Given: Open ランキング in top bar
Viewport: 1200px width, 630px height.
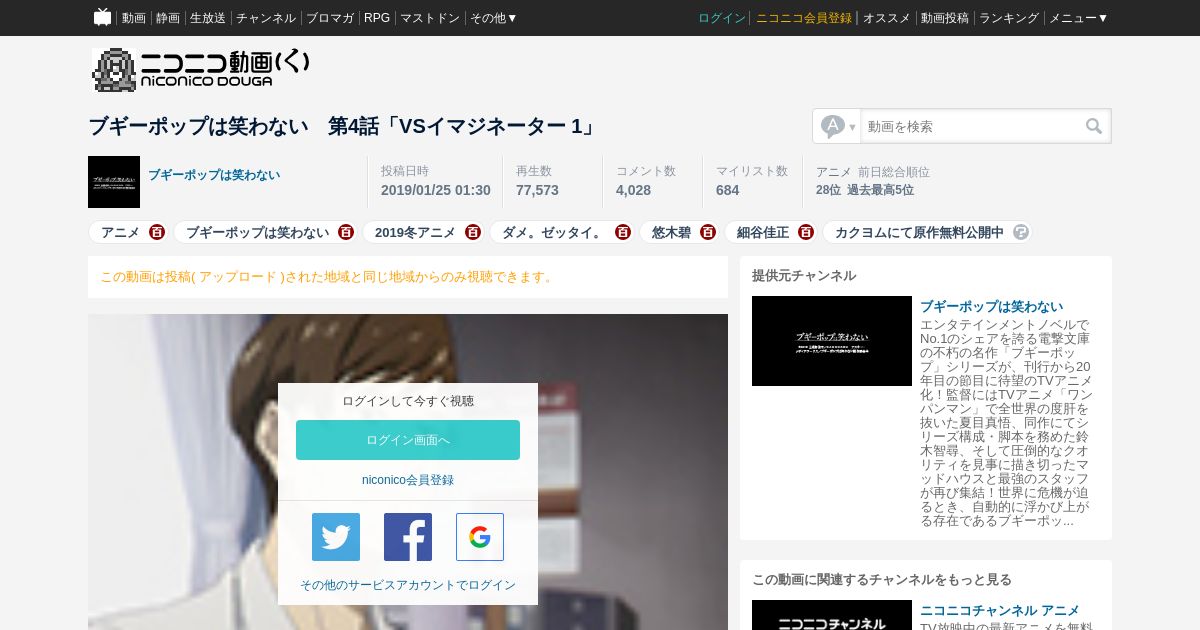Looking at the screenshot, I should [1009, 18].
